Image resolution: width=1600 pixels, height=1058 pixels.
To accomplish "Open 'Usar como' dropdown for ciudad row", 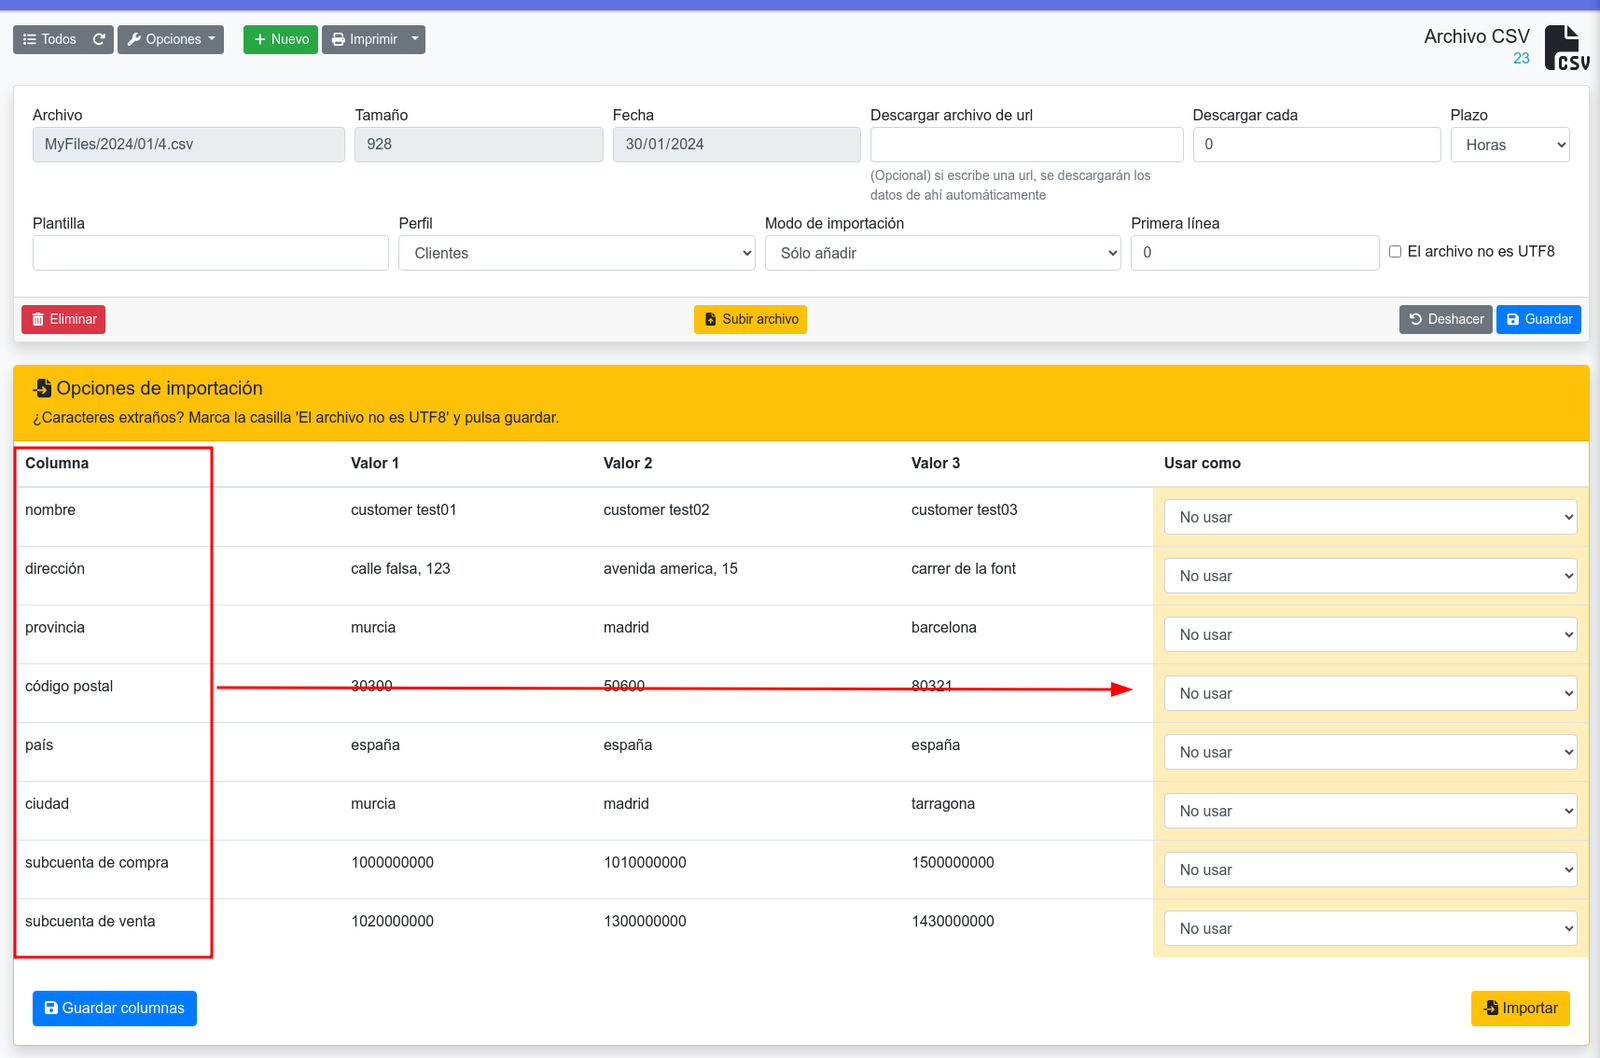I will click(1371, 811).
